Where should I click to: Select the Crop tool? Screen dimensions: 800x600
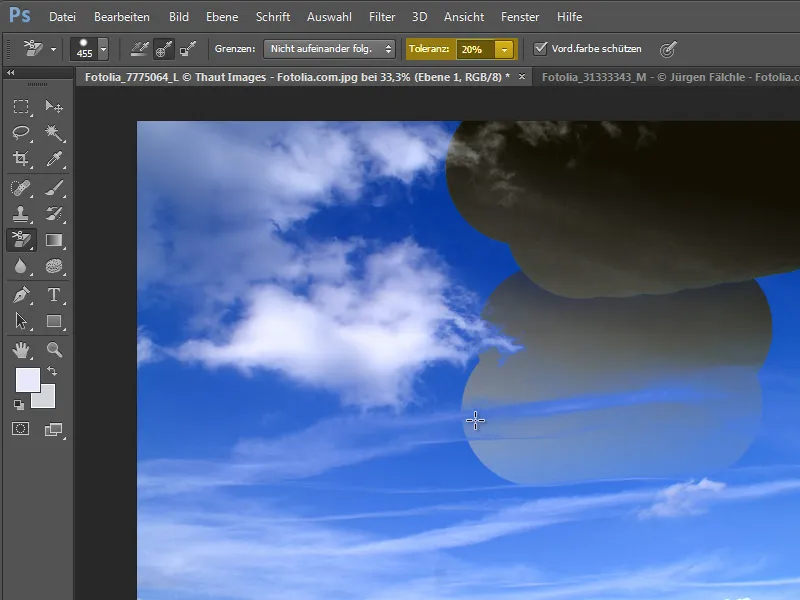click(x=21, y=159)
